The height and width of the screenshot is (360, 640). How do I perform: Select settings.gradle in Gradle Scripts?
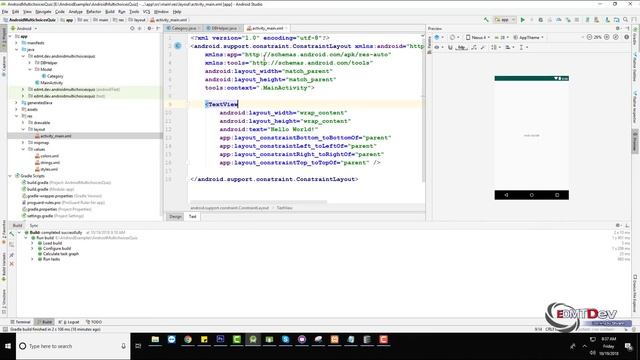40,216
